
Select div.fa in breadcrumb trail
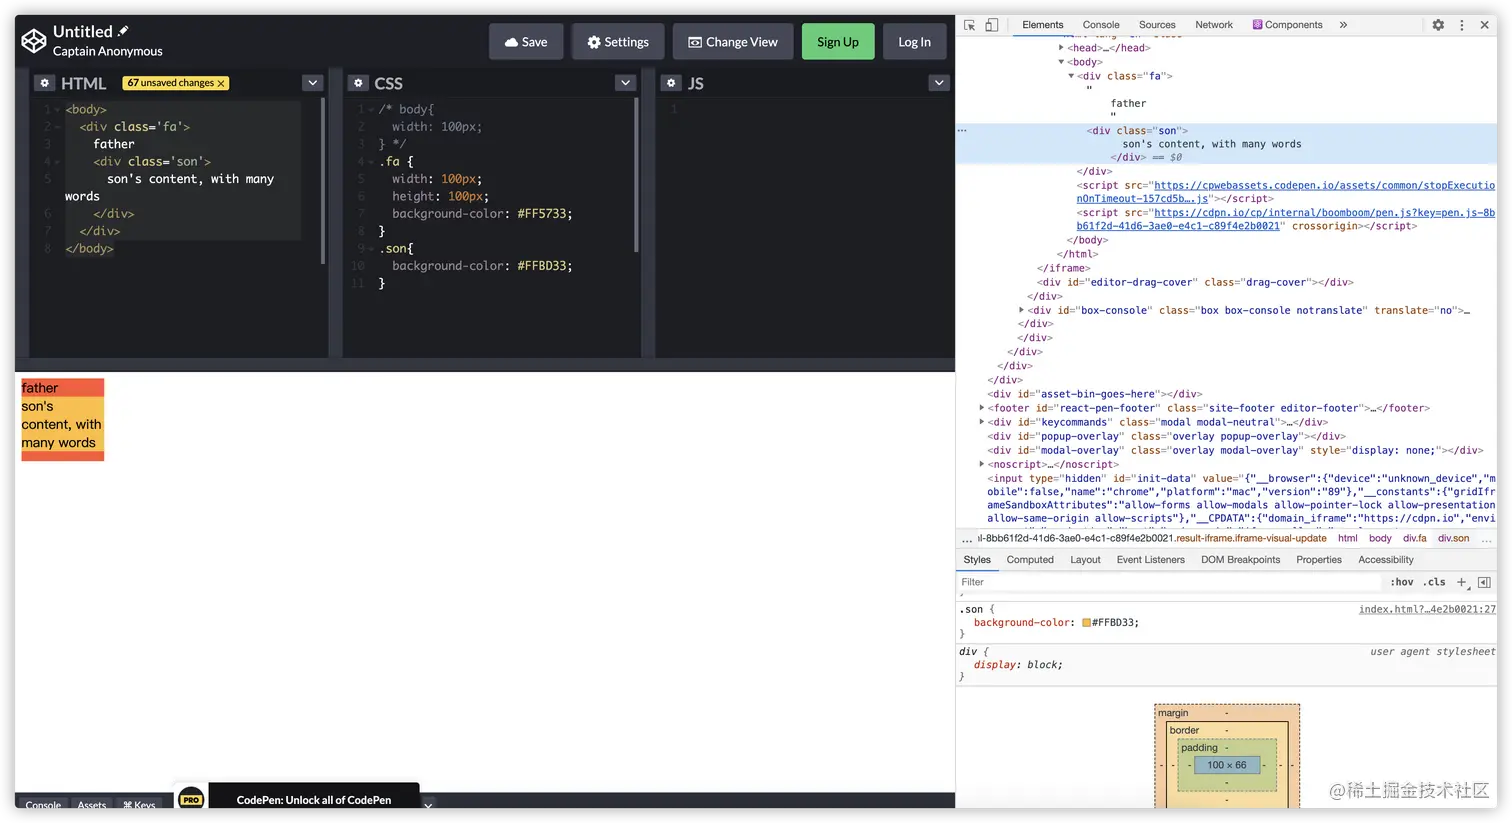[x=1415, y=538]
